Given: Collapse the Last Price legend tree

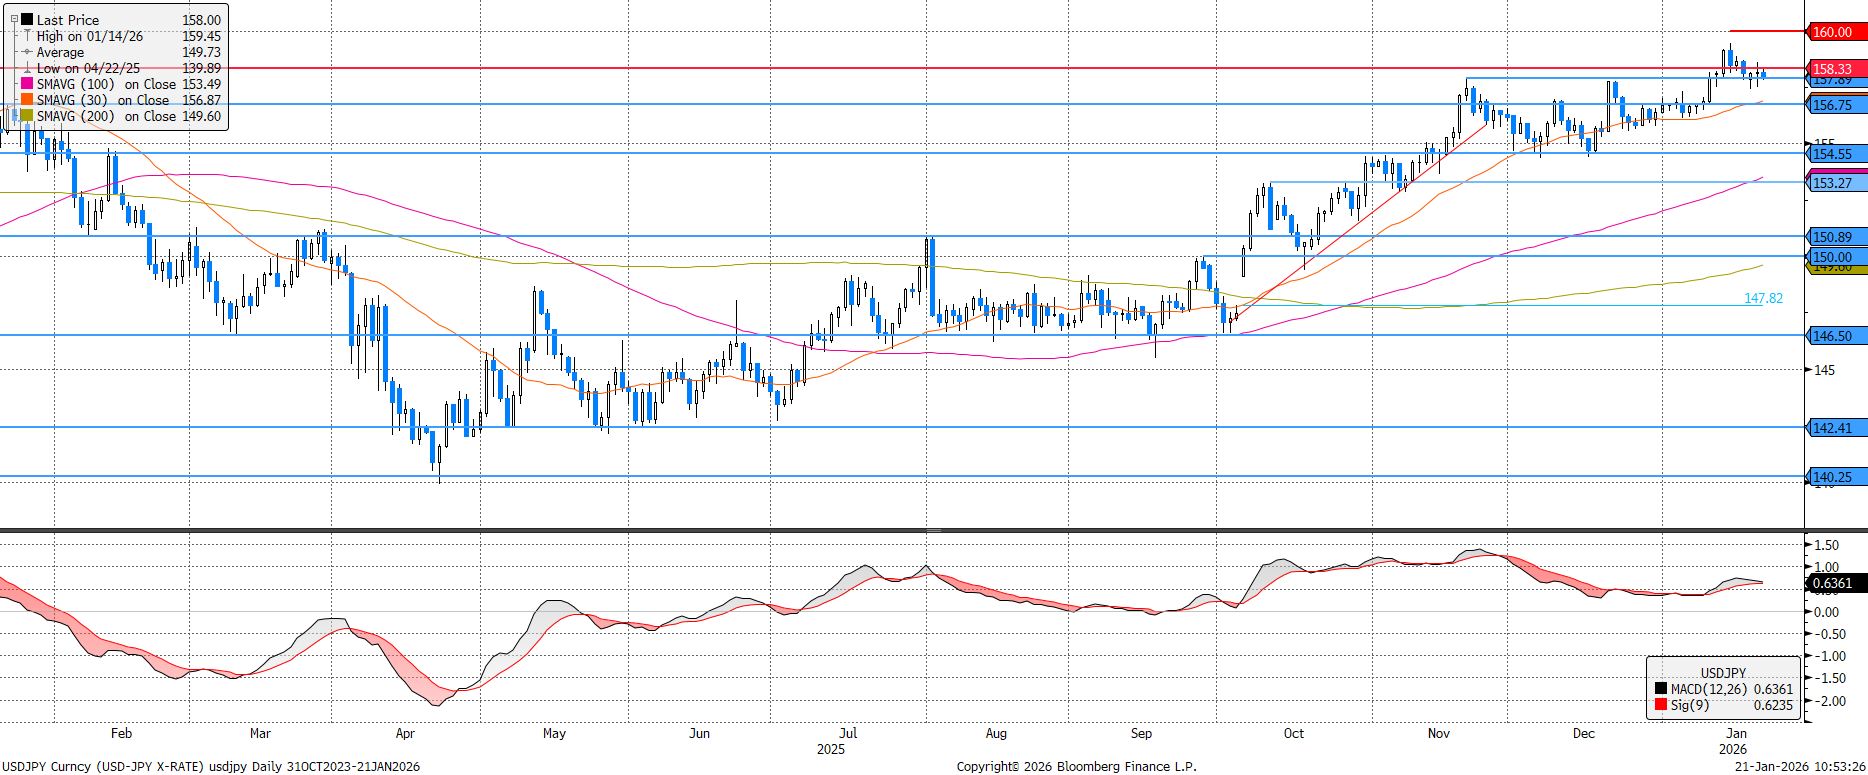Looking at the screenshot, I should 14,19.
